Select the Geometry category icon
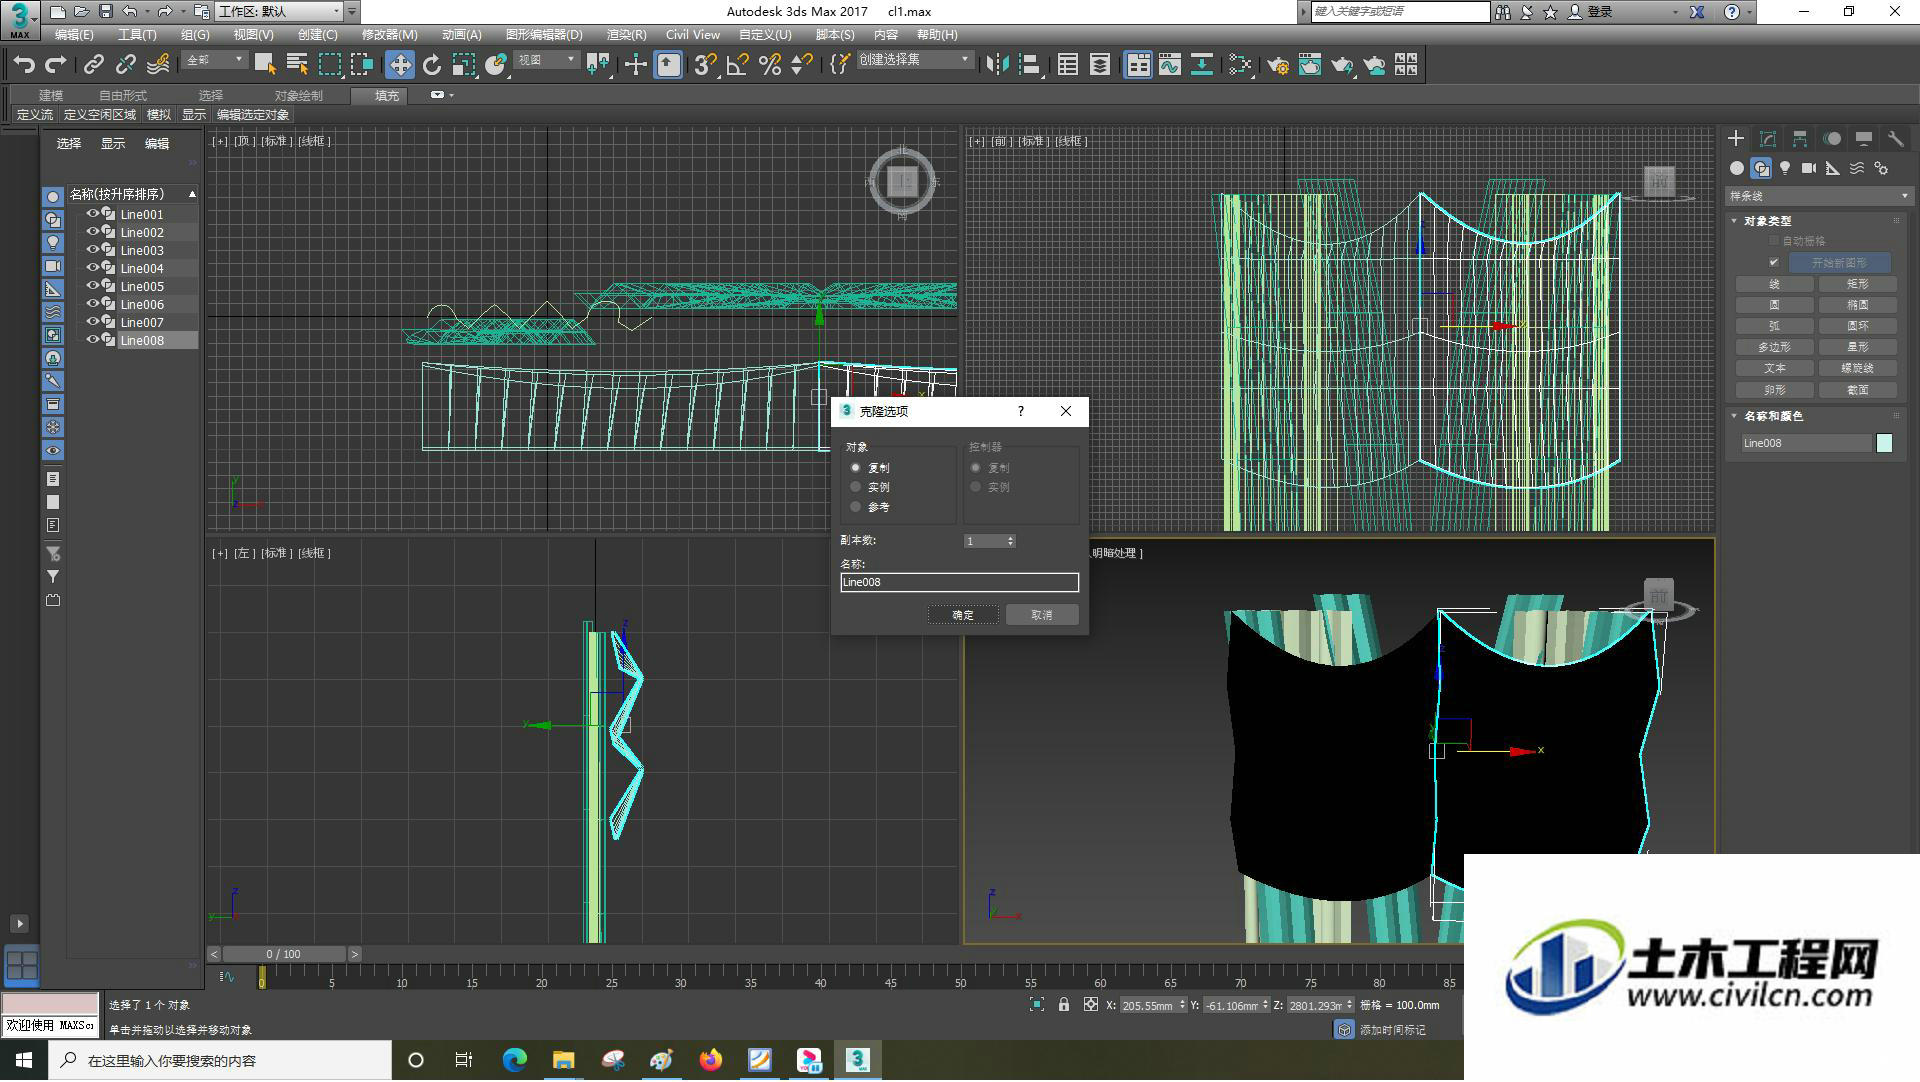Screen dimensions: 1920x1082 tap(1737, 168)
